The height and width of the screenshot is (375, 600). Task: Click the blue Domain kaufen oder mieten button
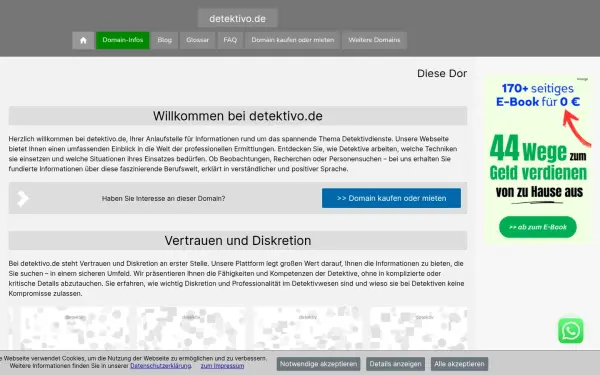(391, 198)
